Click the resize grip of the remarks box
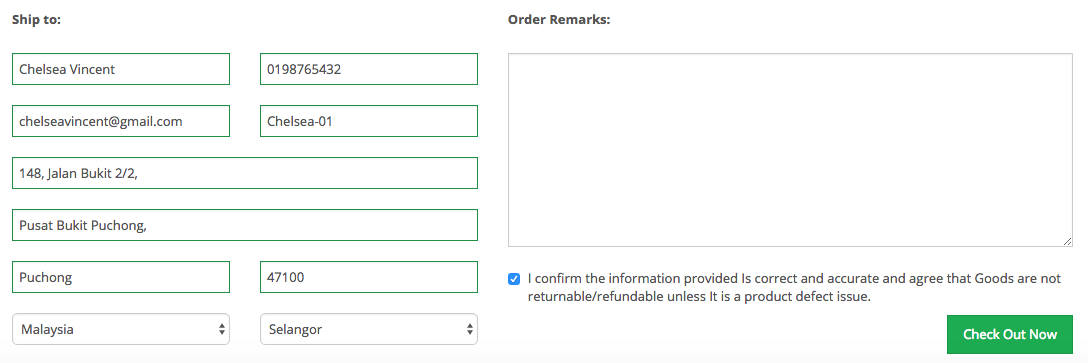1088x363 pixels. pyautogui.click(x=1068, y=242)
